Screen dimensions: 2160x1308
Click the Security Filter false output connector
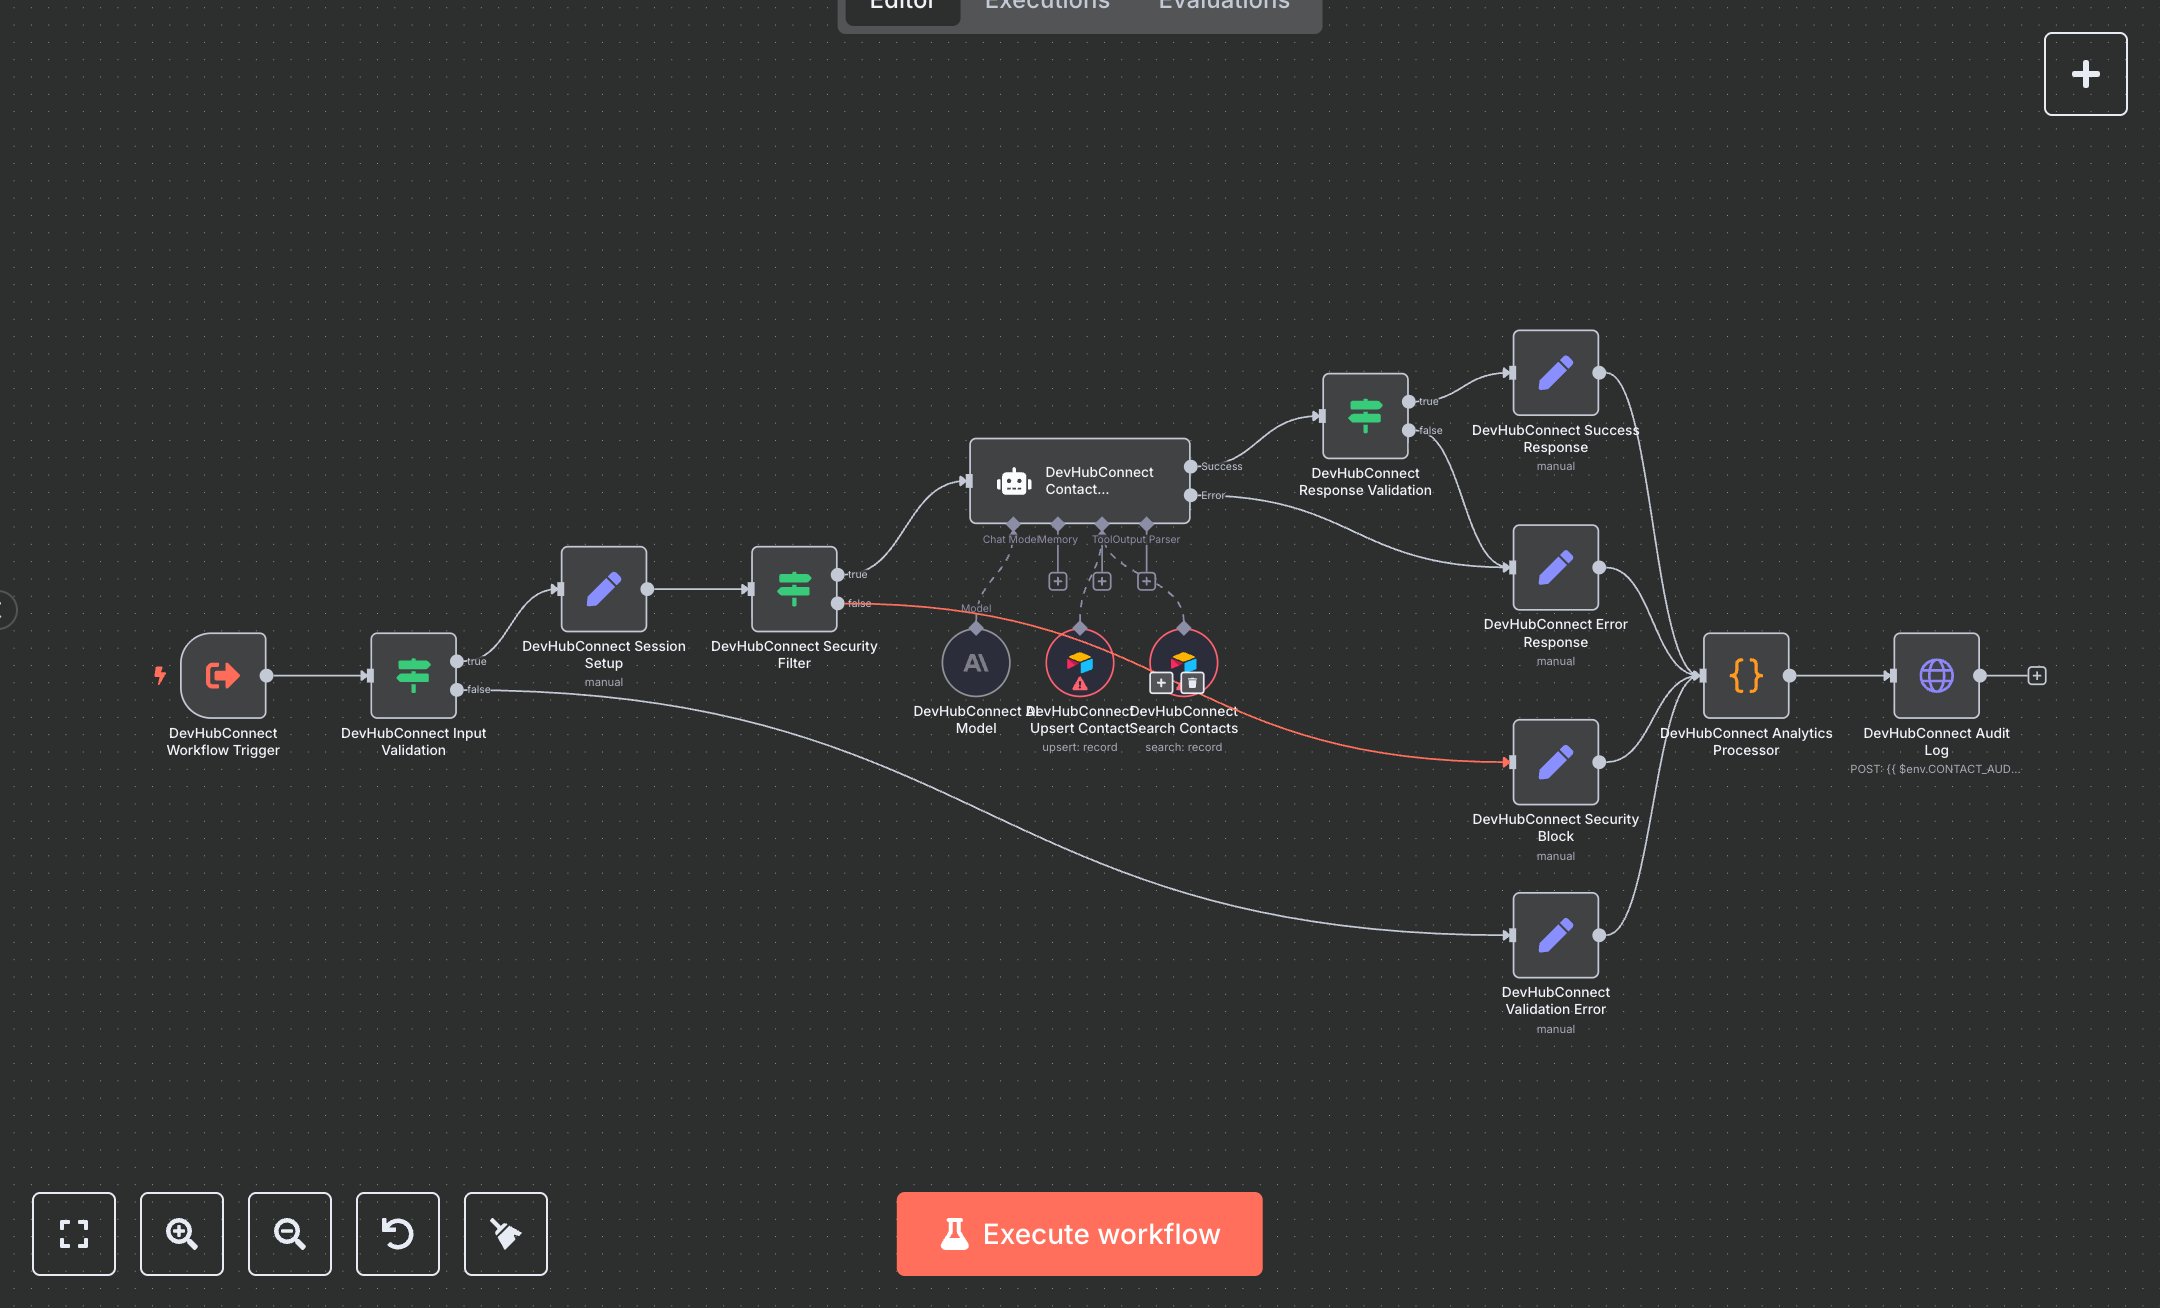pos(838,603)
